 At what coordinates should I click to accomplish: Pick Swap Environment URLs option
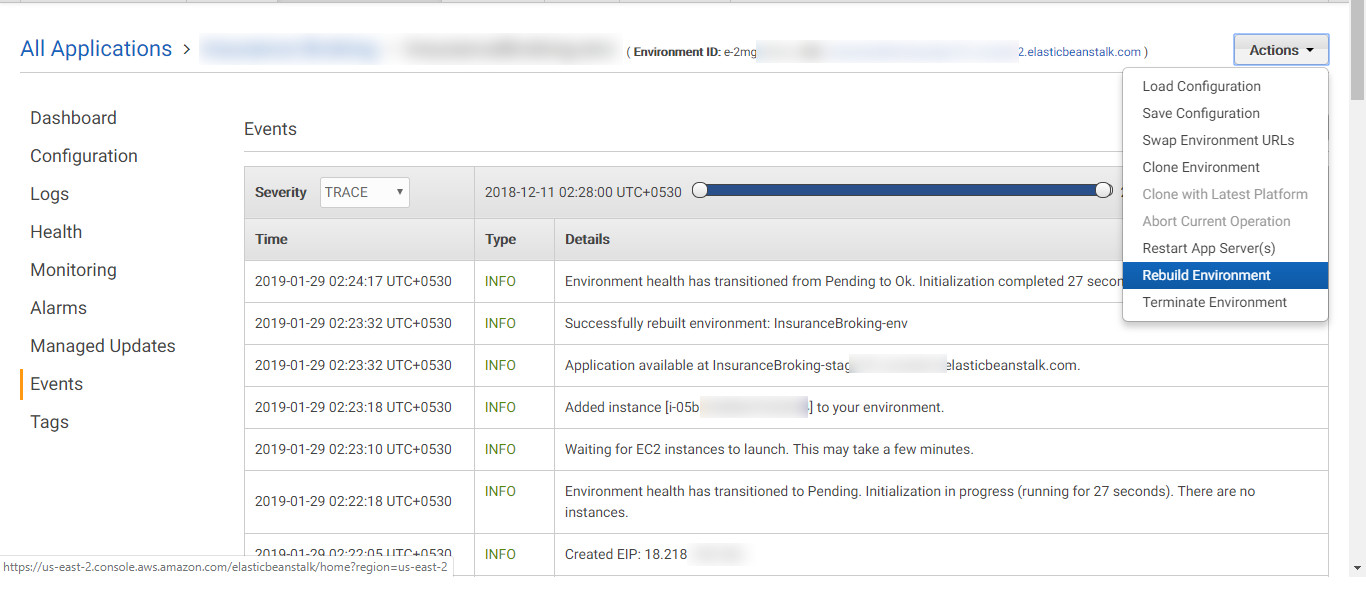(x=1218, y=140)
